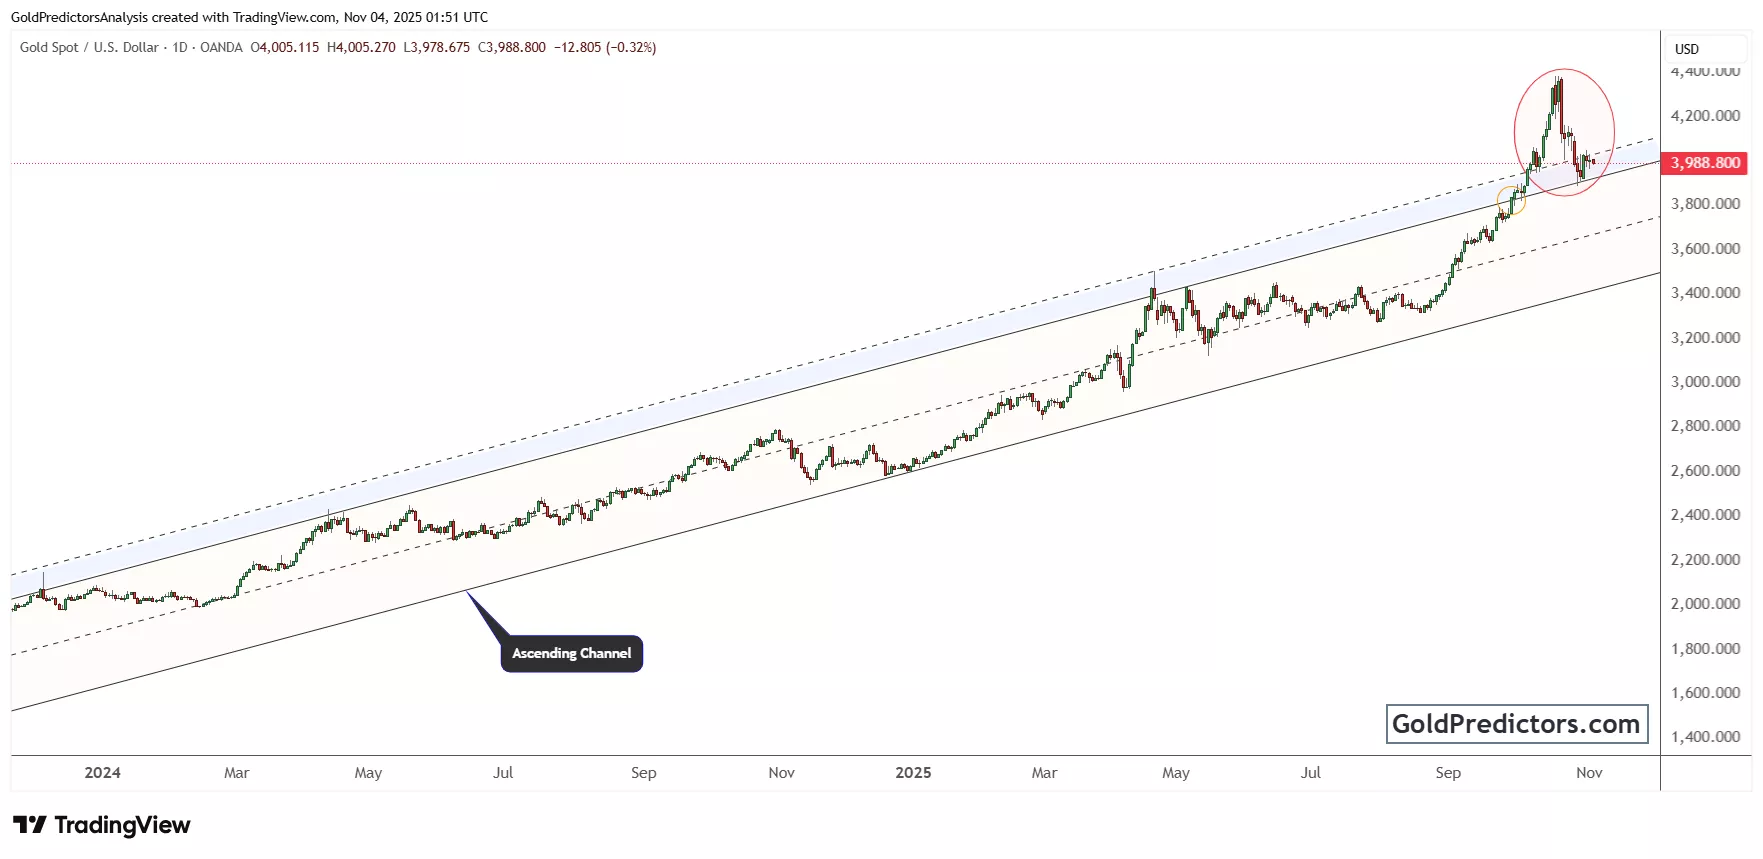Click the 1,400.000 price level on the scale
The width and height of the screenshot is (1763, 859).
[x=1705, y=737]
